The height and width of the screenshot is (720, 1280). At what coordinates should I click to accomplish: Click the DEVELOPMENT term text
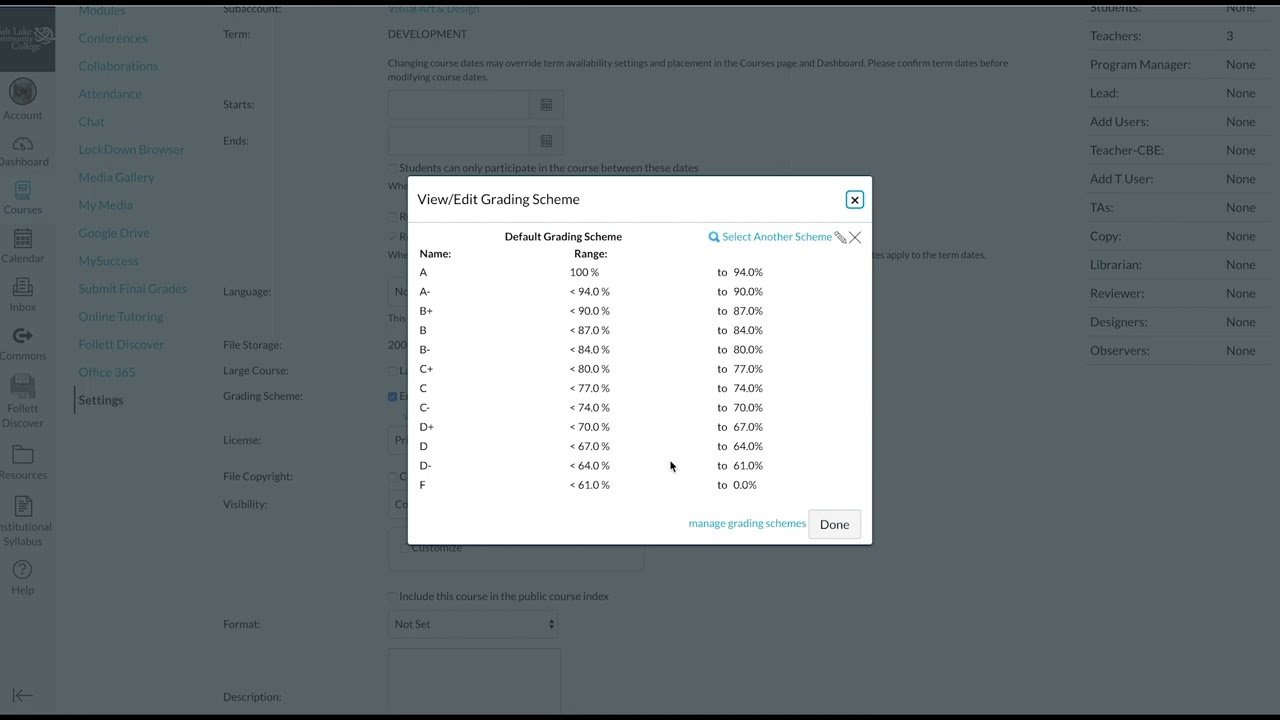point(427,34)
